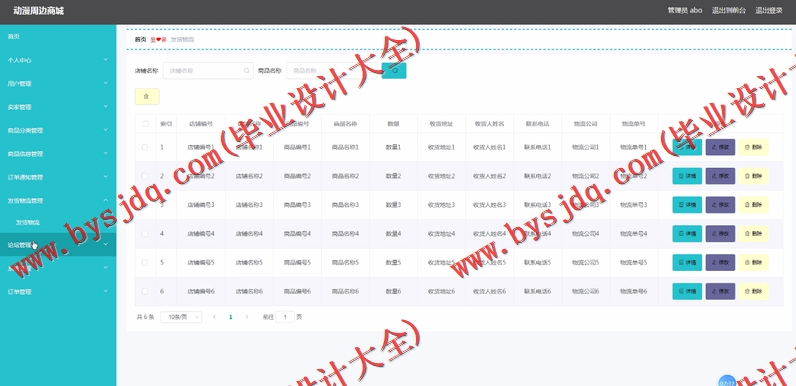Viewport: 796px width, 386px height.
Task: Click the 物流单号 column header
Action: click(x=634, y=123)
